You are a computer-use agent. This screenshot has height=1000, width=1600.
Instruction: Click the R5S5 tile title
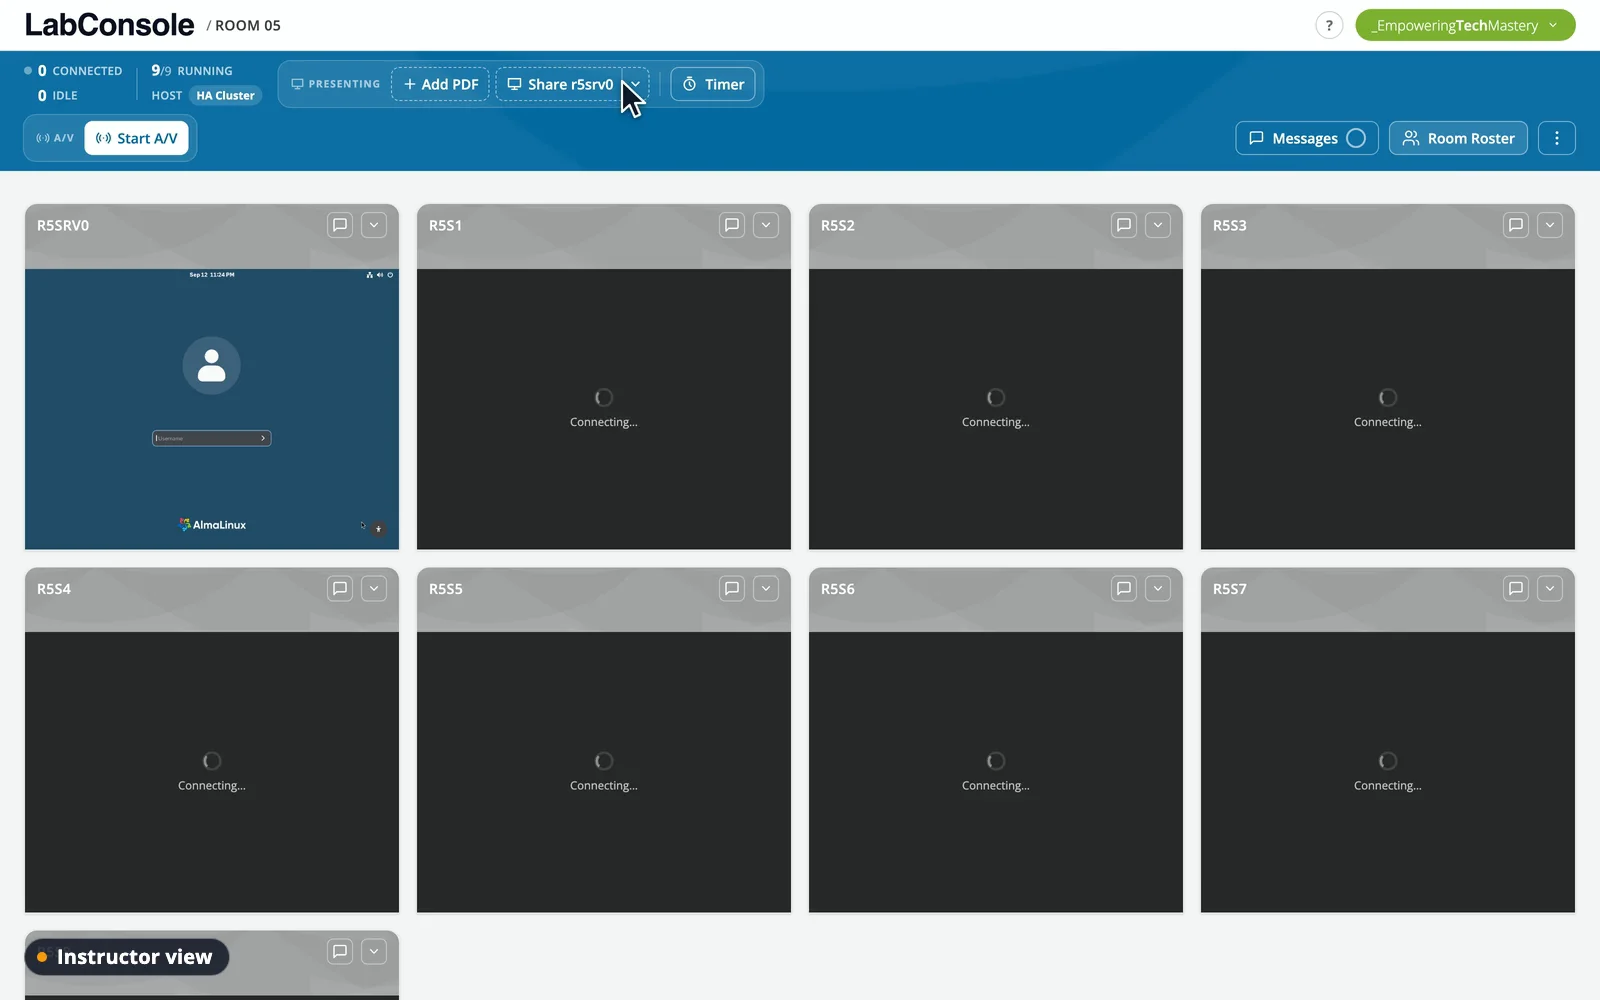coord(446,589)
